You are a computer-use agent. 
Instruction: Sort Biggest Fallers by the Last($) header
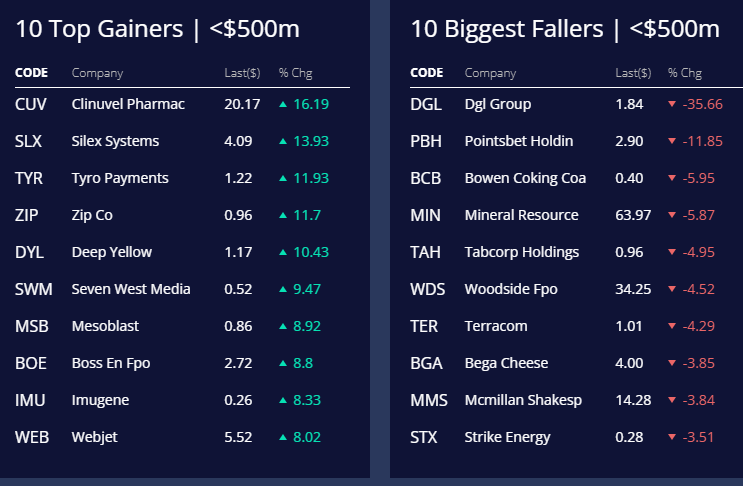[633, 73]
